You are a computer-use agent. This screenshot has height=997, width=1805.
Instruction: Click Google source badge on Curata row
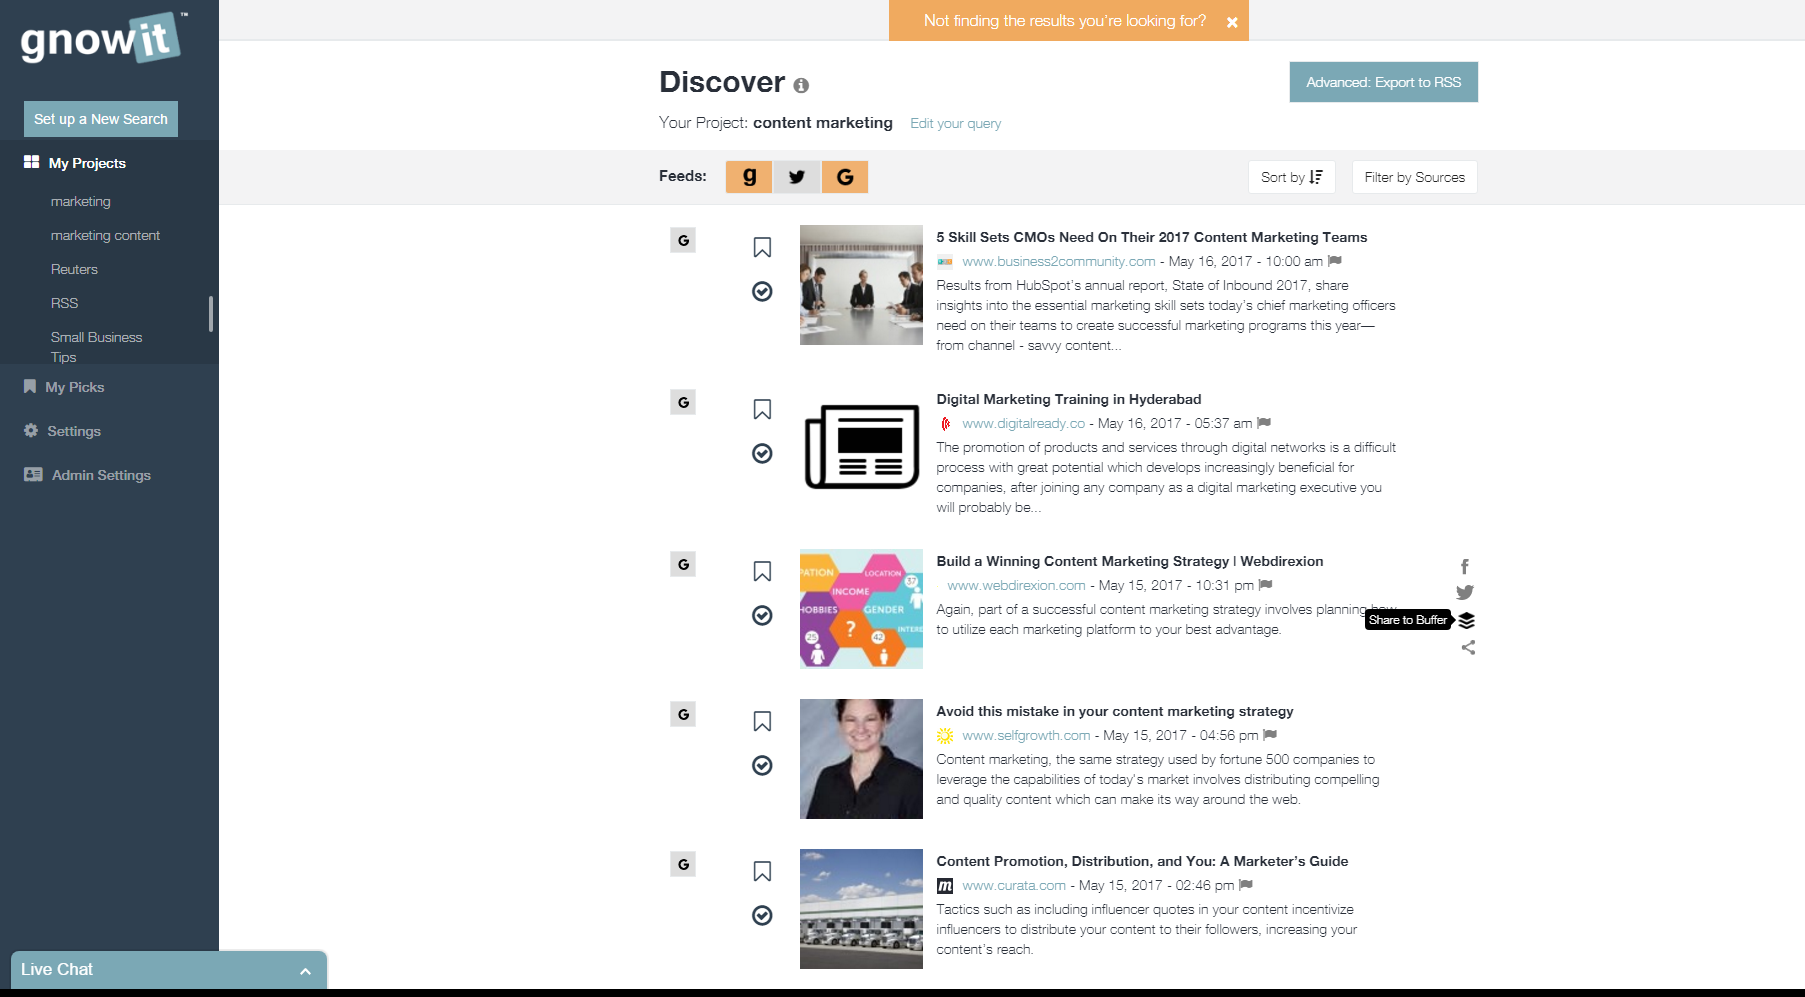pyautogui.click(x=683, y=864)
